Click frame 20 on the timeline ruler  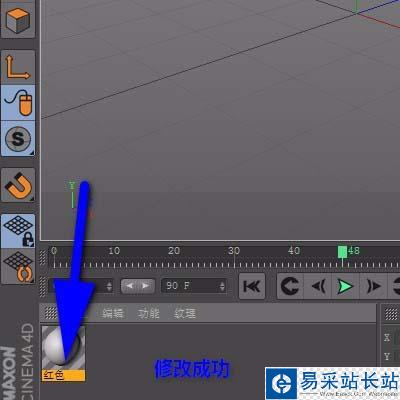174,251
